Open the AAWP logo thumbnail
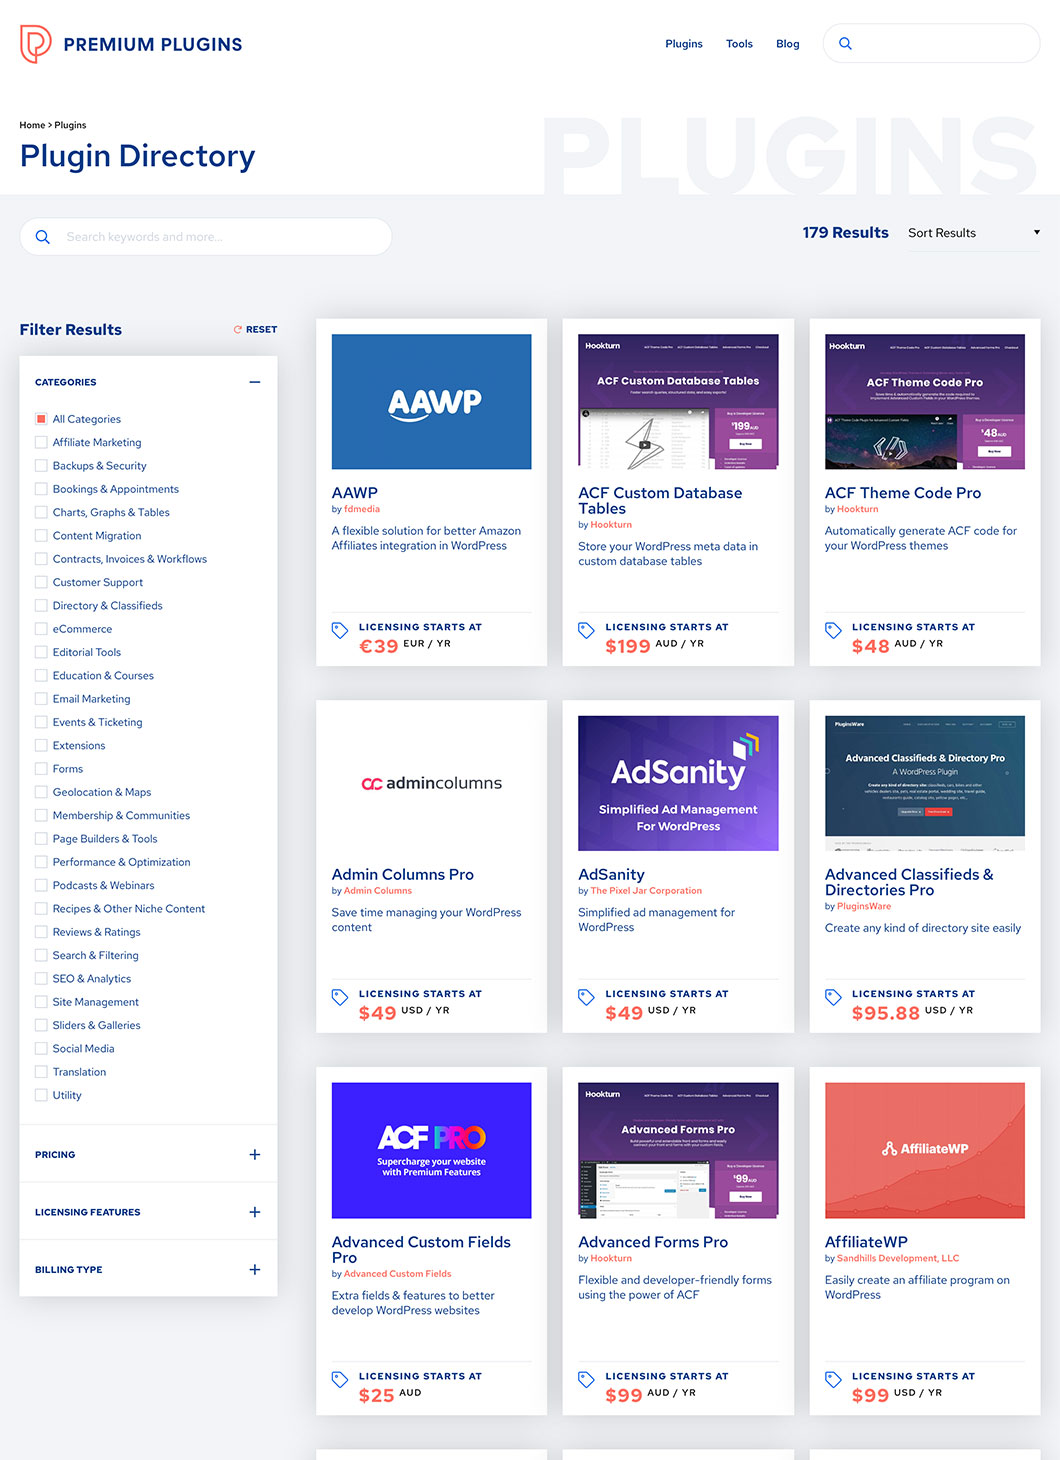1060x1460 pixels. tap(431, 402)
